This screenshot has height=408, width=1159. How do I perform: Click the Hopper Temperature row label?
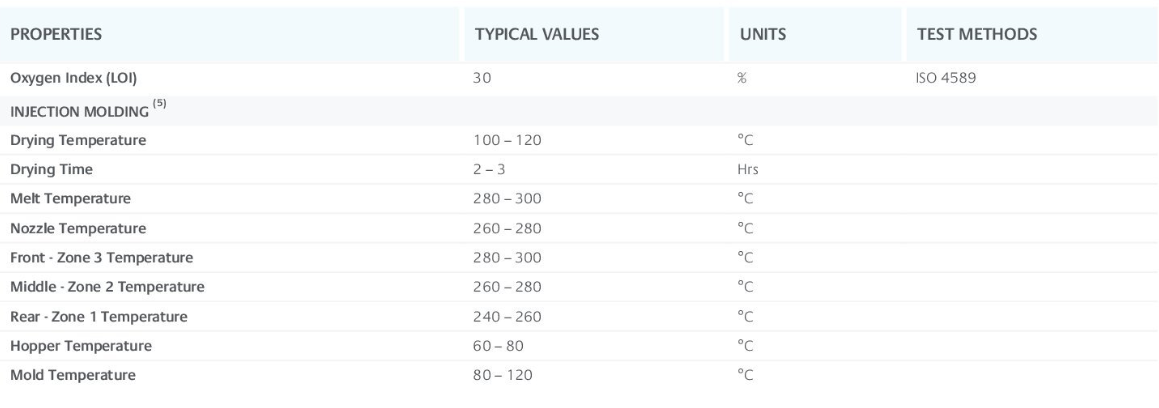tap(81, 346)
